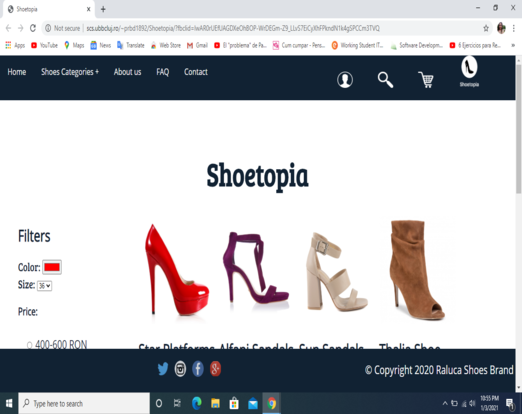This screenshot has height=414, width=522.
Task: Open File Explorer from taskbar
Action: pyautogui.click(x=215, y=404)
